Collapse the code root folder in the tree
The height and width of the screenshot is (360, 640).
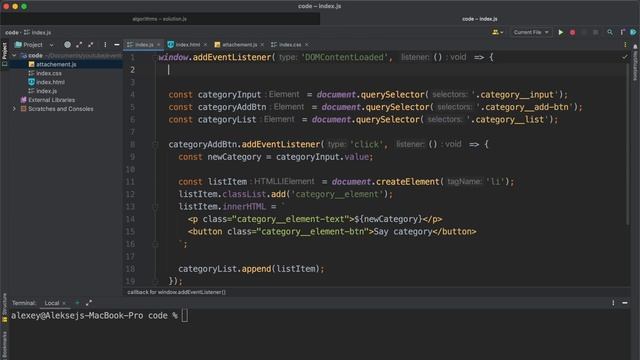pyautogui.click(x=14, y=56)
